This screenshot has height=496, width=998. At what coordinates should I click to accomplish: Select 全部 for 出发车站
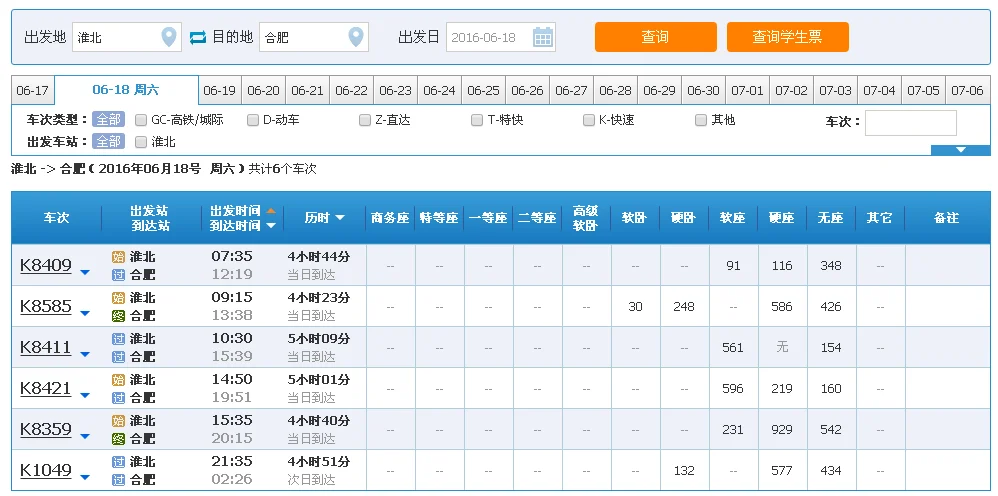coord(108,141)
